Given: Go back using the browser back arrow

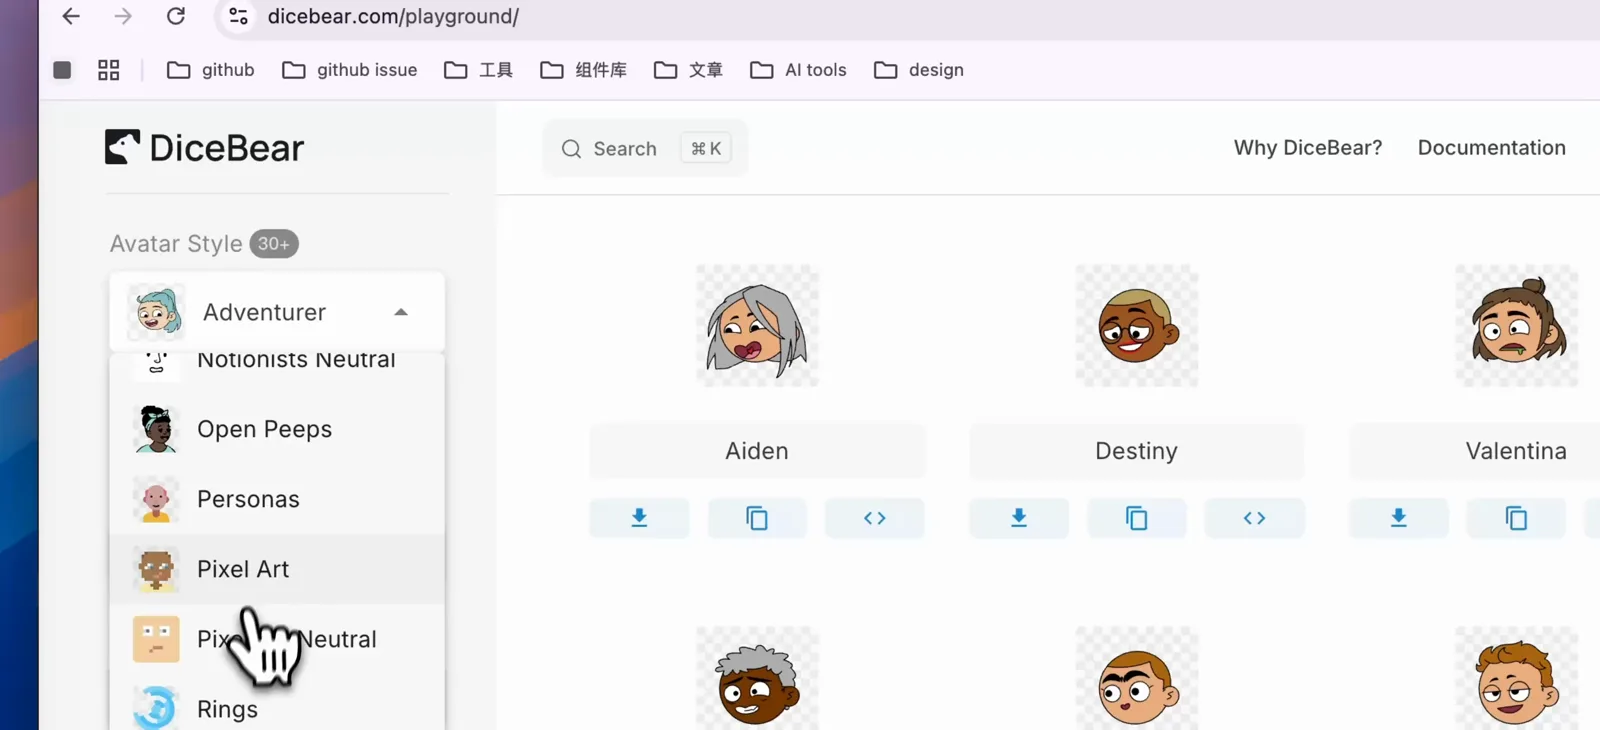Looking at the screenshot, I should [x=71, y=16].
